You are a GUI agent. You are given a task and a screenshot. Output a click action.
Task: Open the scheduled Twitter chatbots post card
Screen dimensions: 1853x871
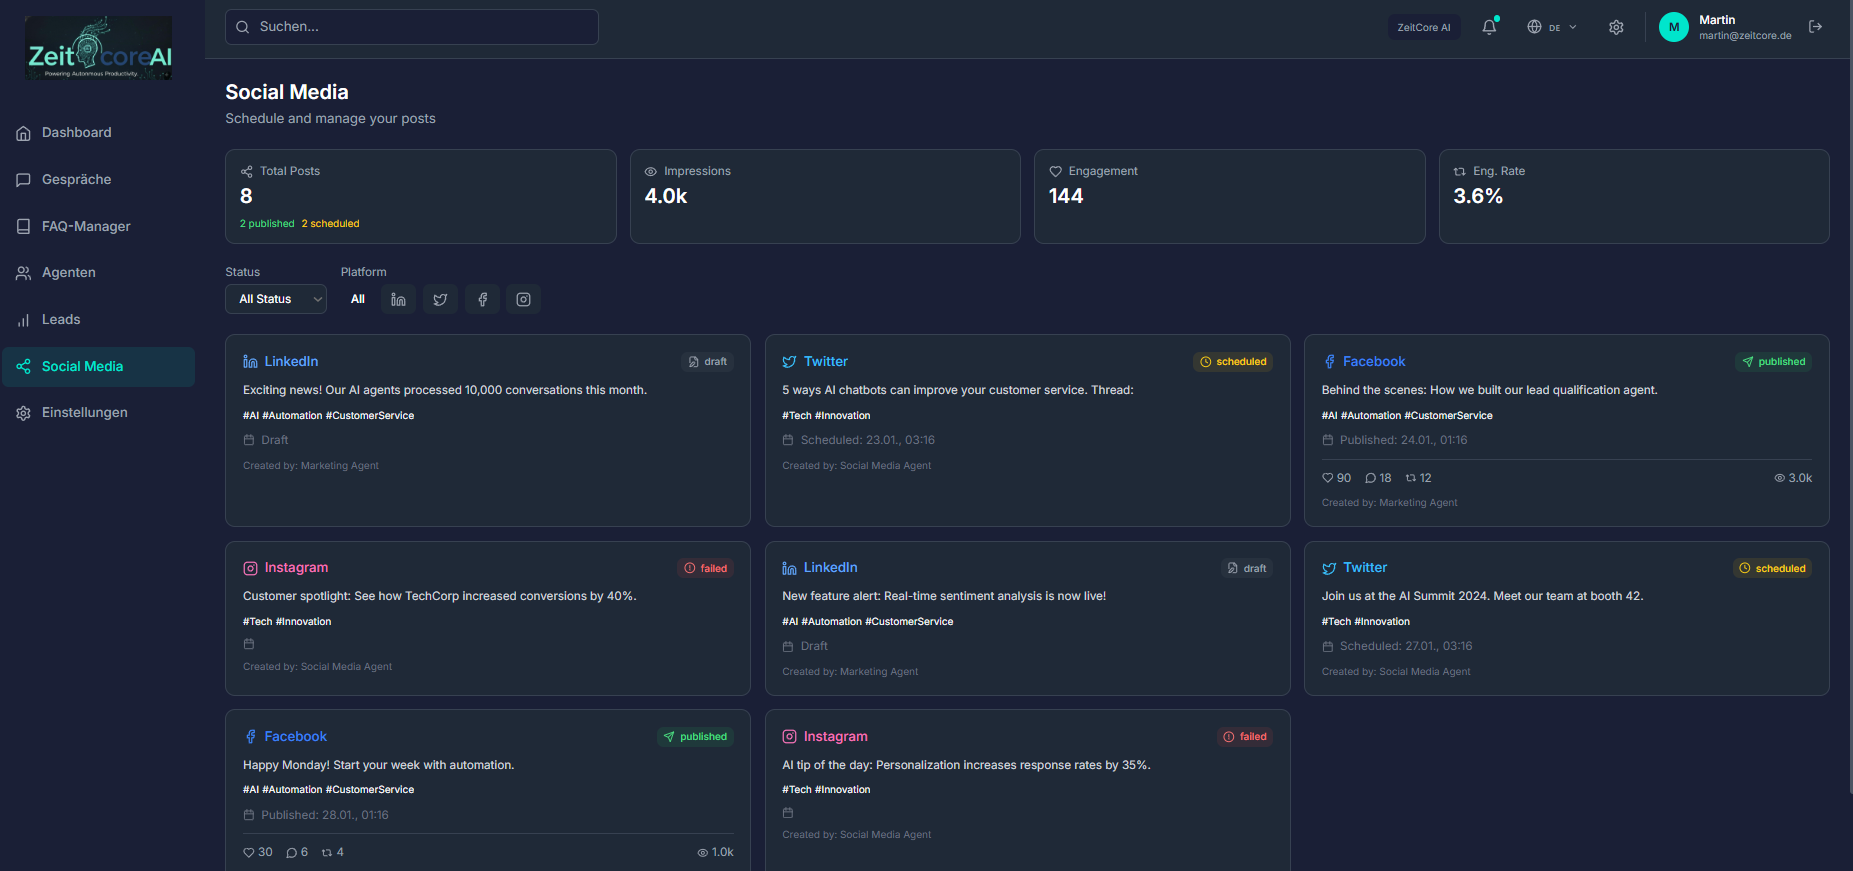pyautogui.click(x=1027, y=430)
